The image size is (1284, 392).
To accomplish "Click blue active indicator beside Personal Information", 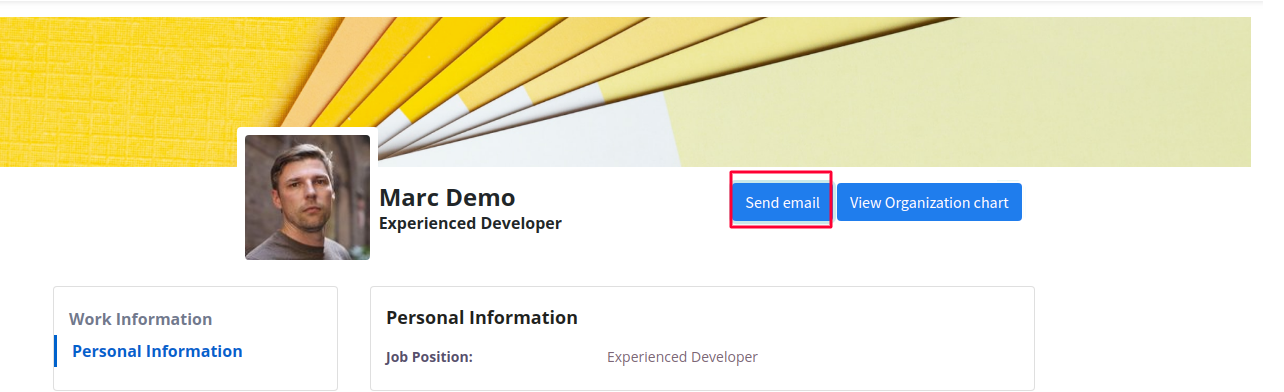I will [56, 351].
